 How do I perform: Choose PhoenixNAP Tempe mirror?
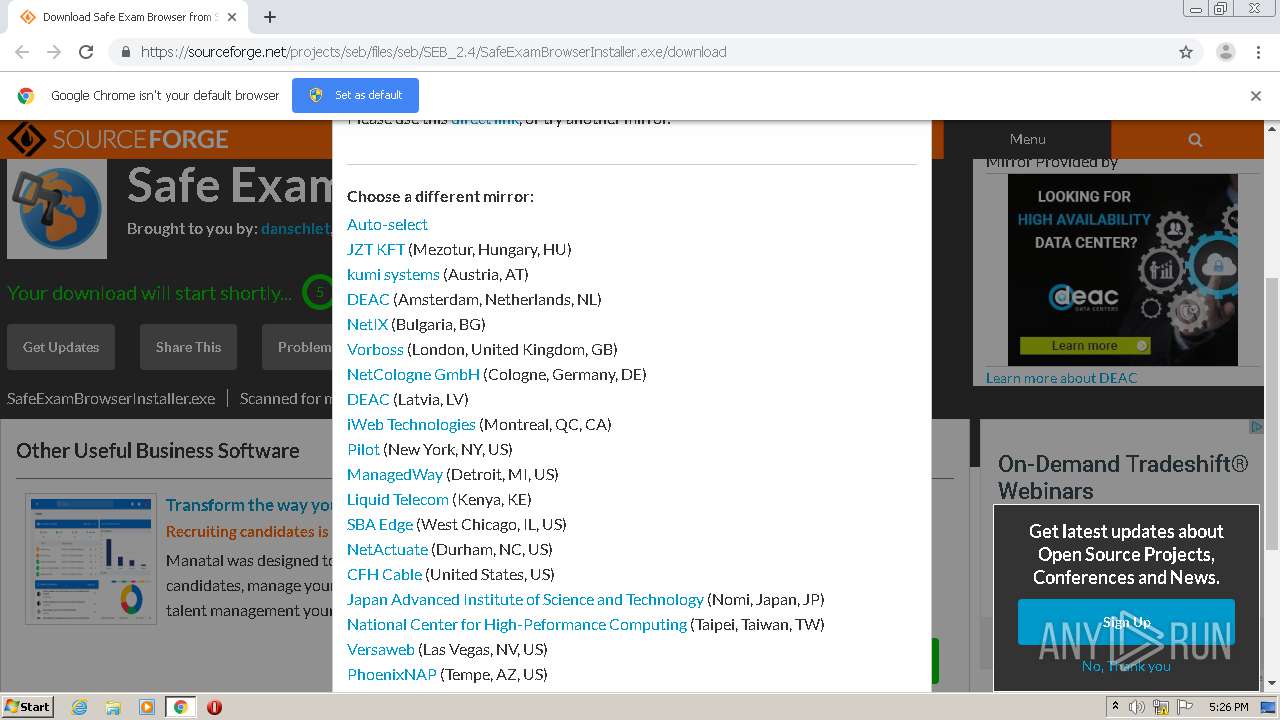pyautogui.click(x=392, y=674)
